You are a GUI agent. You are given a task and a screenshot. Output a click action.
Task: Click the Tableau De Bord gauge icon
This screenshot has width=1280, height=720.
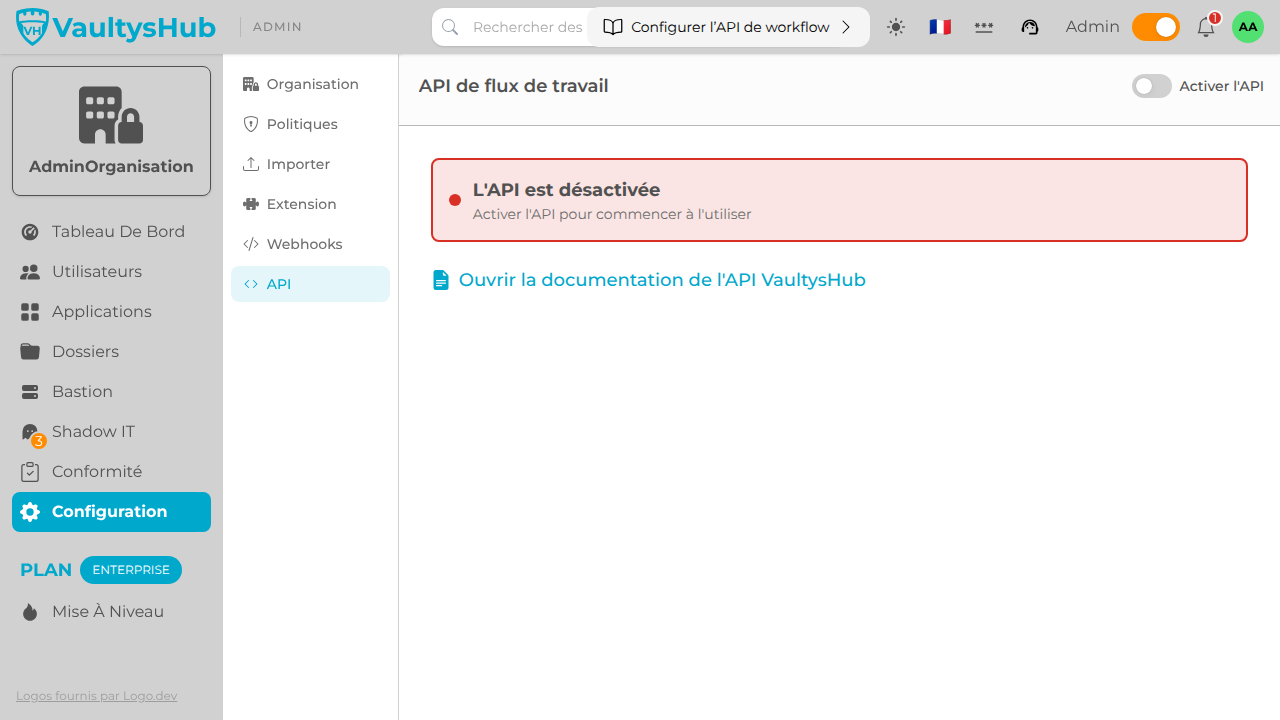pos(30,232)
